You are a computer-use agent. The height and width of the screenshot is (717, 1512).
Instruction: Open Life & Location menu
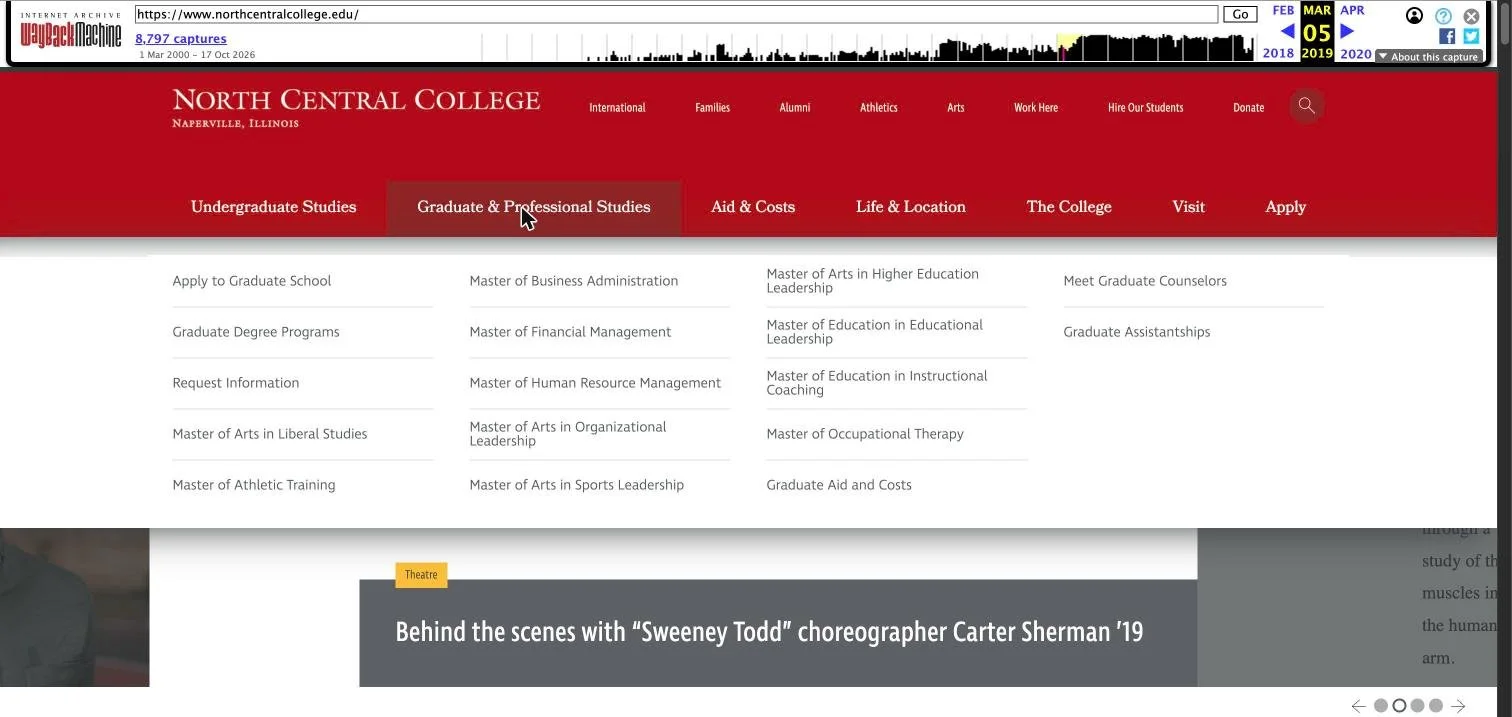pos(911,207)
